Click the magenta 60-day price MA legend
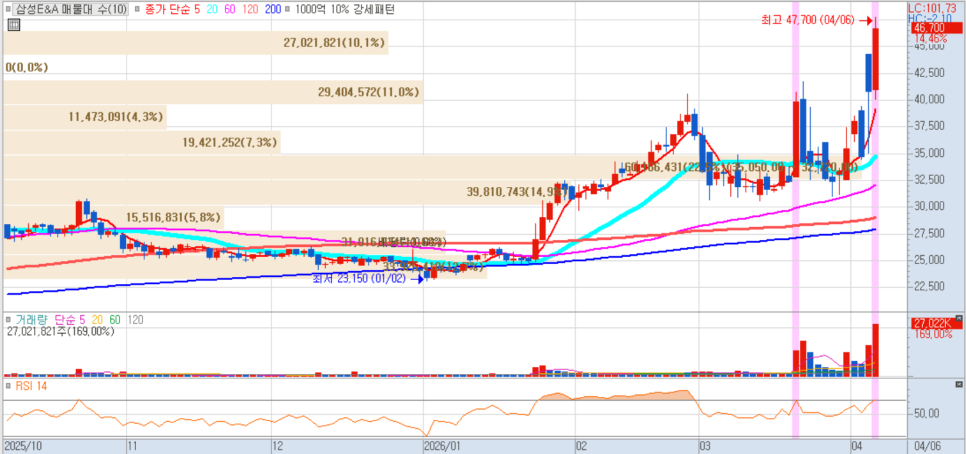Viewport: 966px width, 454px height. click(230, 9)
